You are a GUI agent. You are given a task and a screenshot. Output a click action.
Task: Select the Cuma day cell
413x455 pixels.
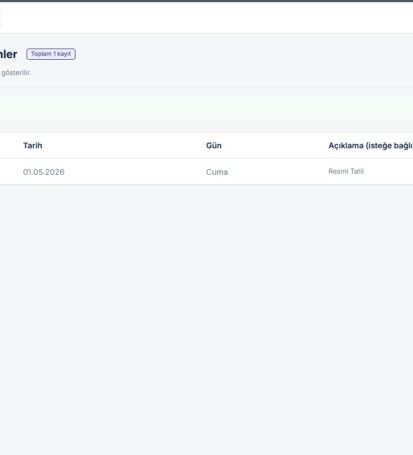pos(217,172)
